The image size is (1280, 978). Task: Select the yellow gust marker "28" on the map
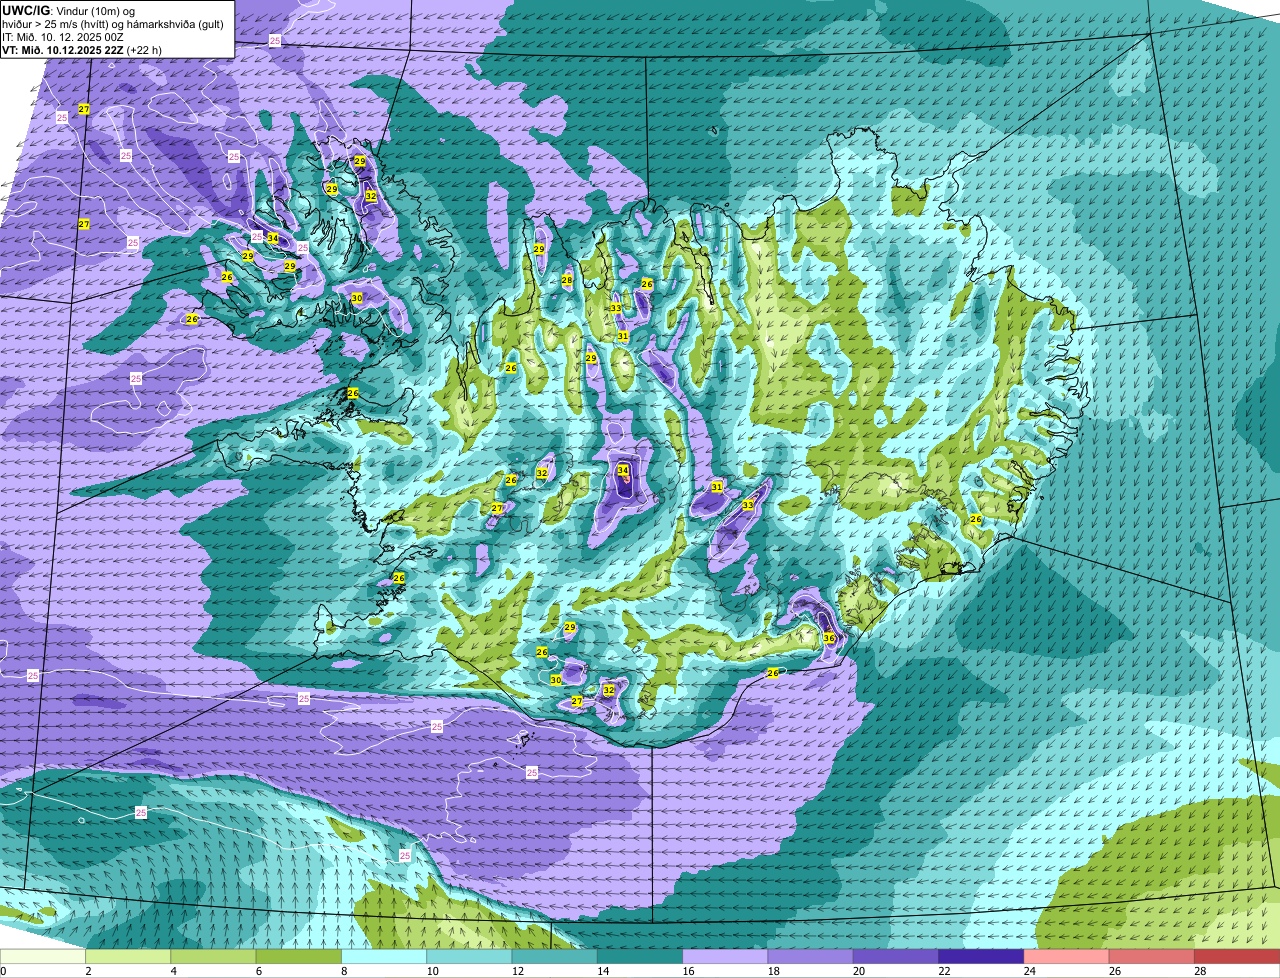point(567,280)
